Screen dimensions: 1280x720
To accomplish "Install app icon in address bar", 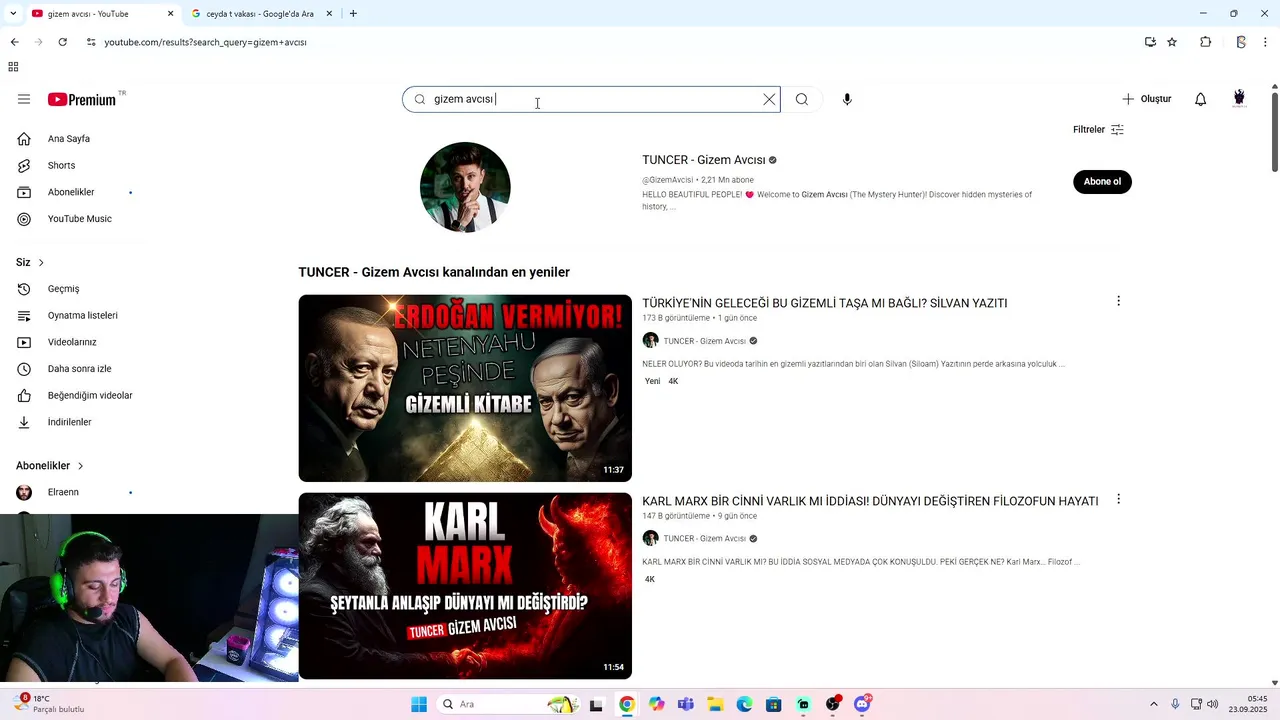I will [1150, 42].
